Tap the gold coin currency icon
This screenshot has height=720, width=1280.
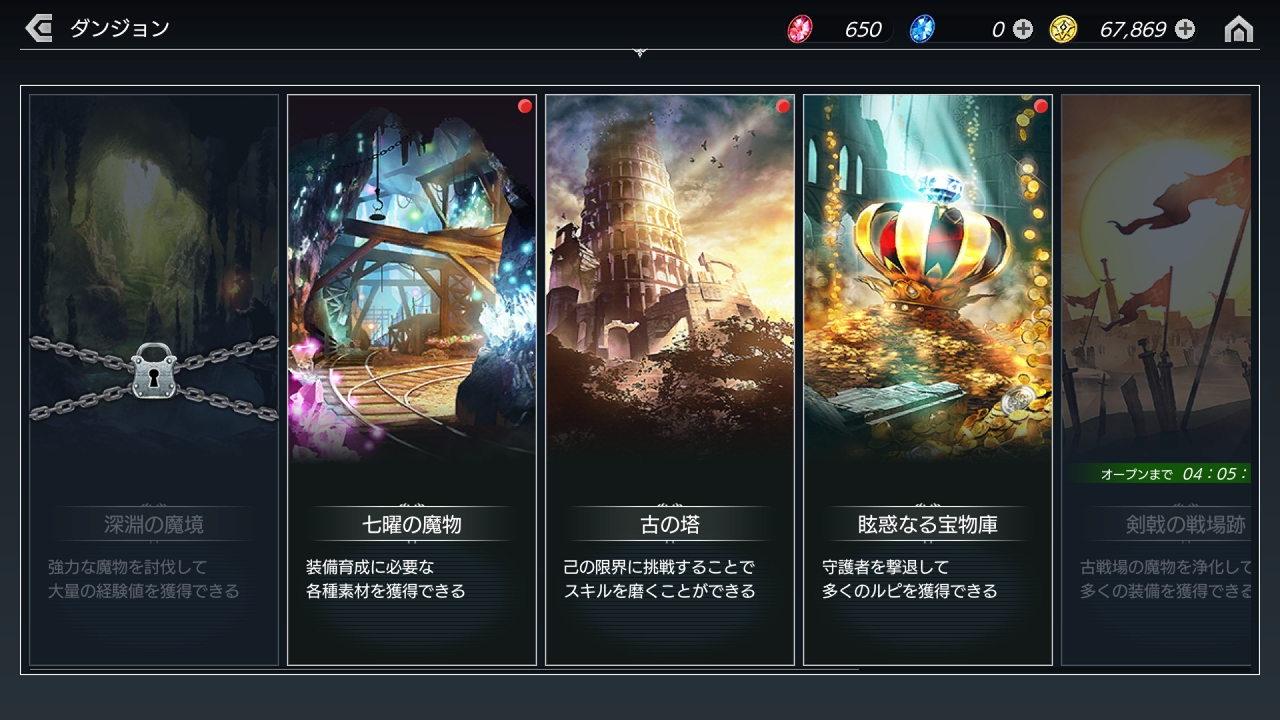point(1063,29)
